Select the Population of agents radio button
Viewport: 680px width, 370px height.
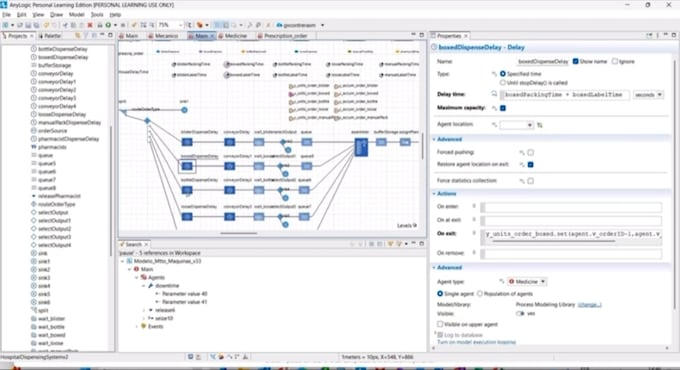[480, 294]
